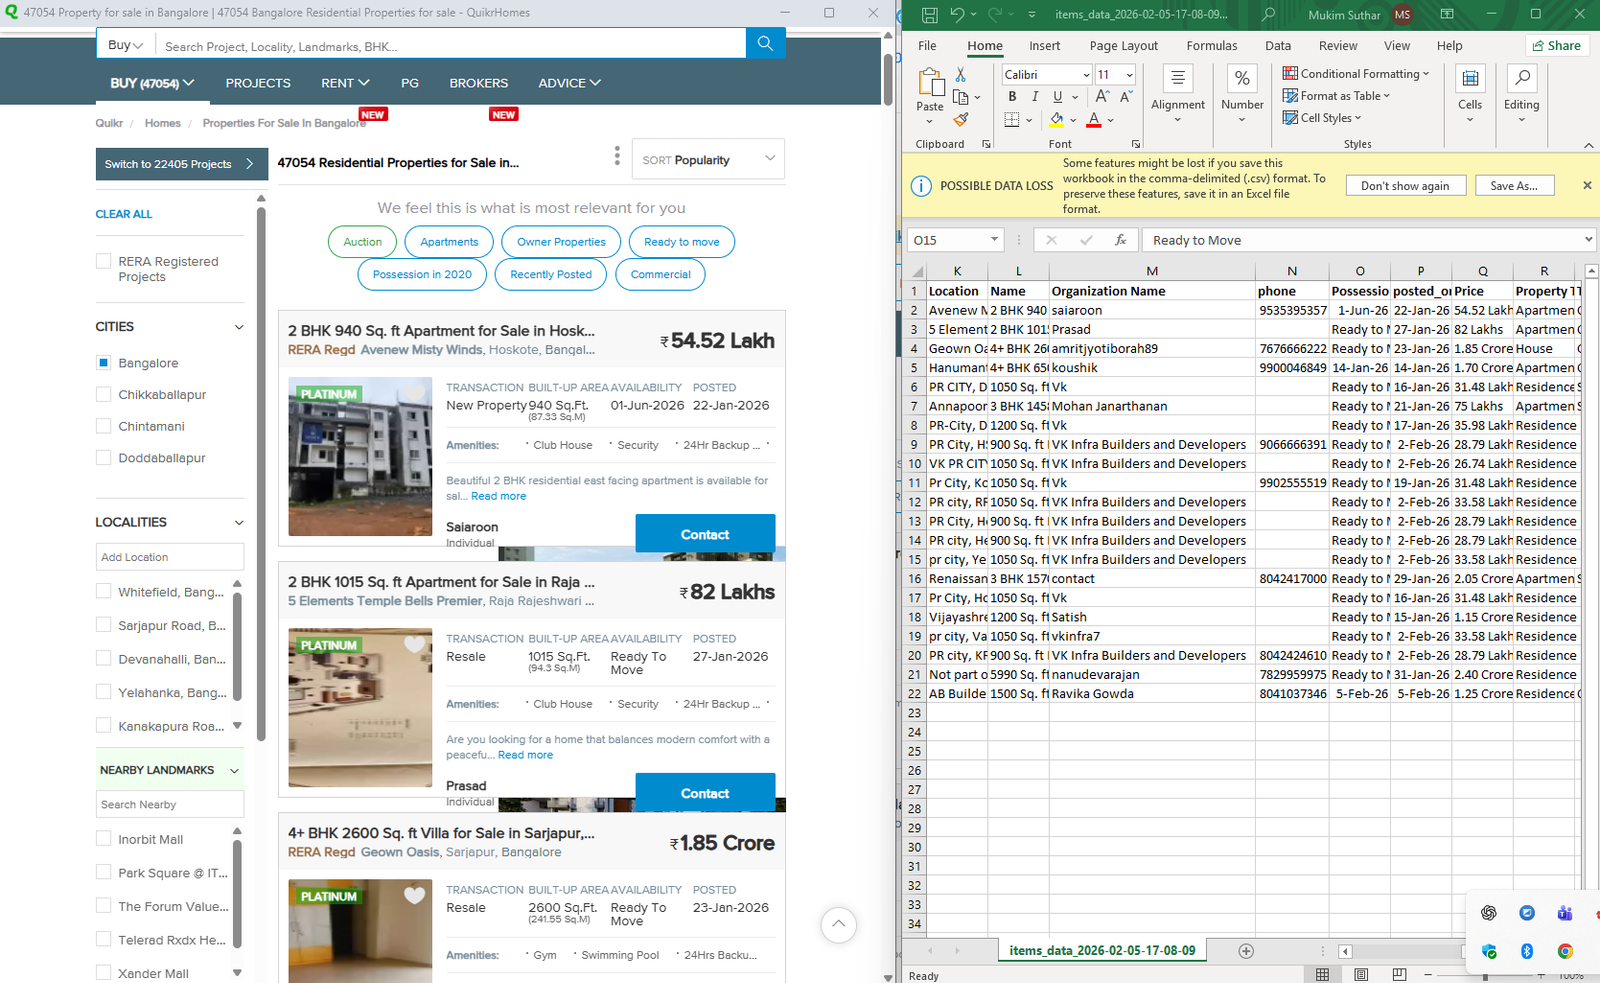
Task: Toggle bold formatting in Excel ribbon
Action: click(1012, 97)
